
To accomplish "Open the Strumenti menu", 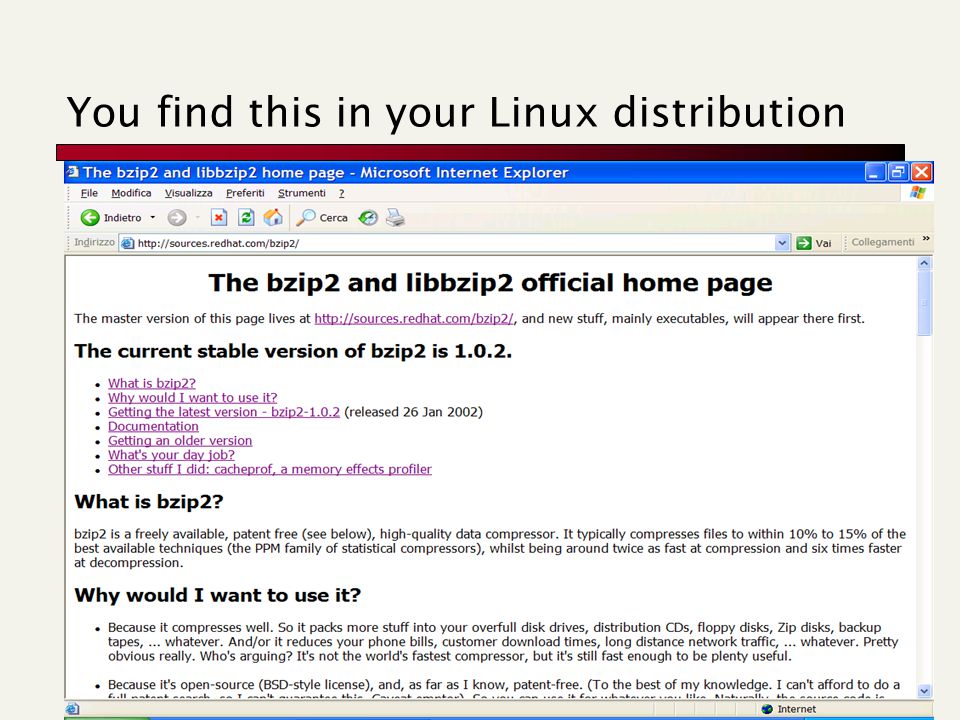I will click(302, 193).
